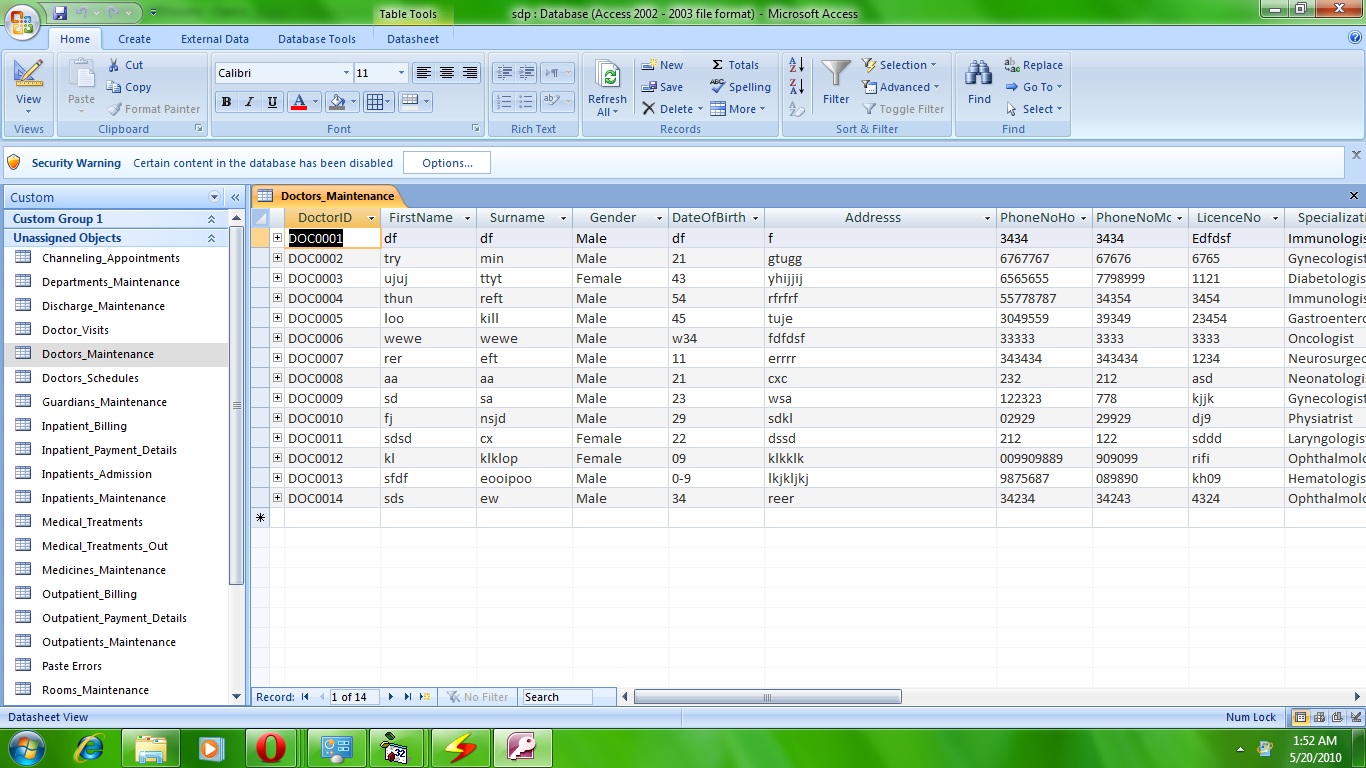The width and height of the screenshot is (1366, 768).
Task: Open Selection filter dropdown
Action: (x=899, y=65)
